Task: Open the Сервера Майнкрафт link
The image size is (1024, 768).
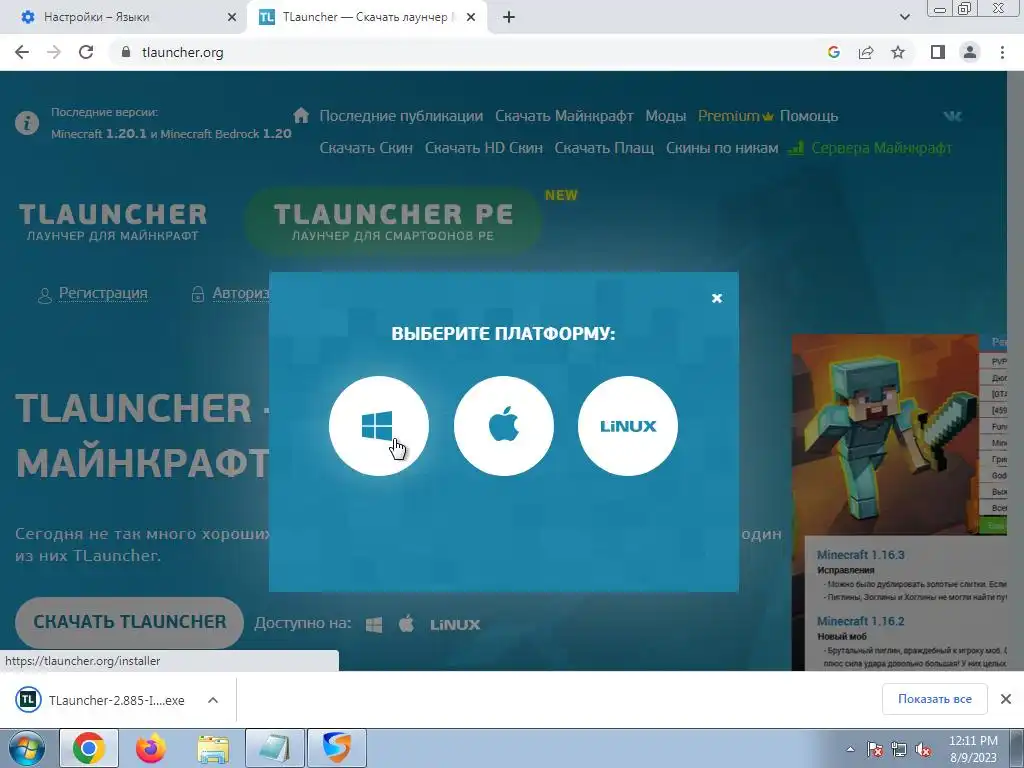Action: (x=870, y=148)
